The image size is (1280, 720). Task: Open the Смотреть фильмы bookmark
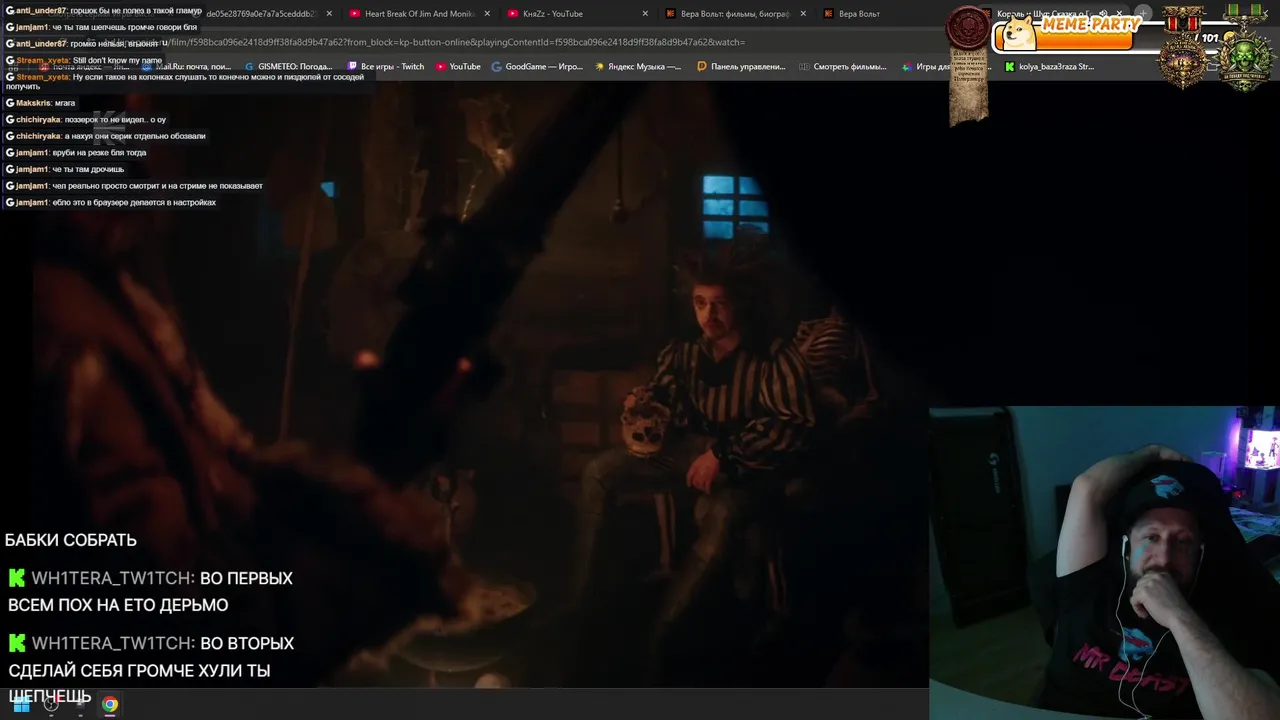tap(843, 67)
